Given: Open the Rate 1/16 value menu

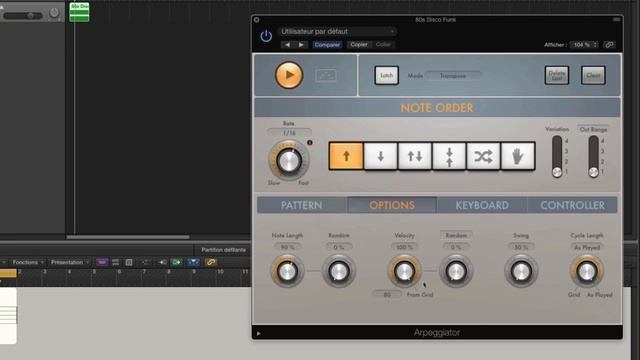Looking at the screenshot, I should [x=289, y=133].
